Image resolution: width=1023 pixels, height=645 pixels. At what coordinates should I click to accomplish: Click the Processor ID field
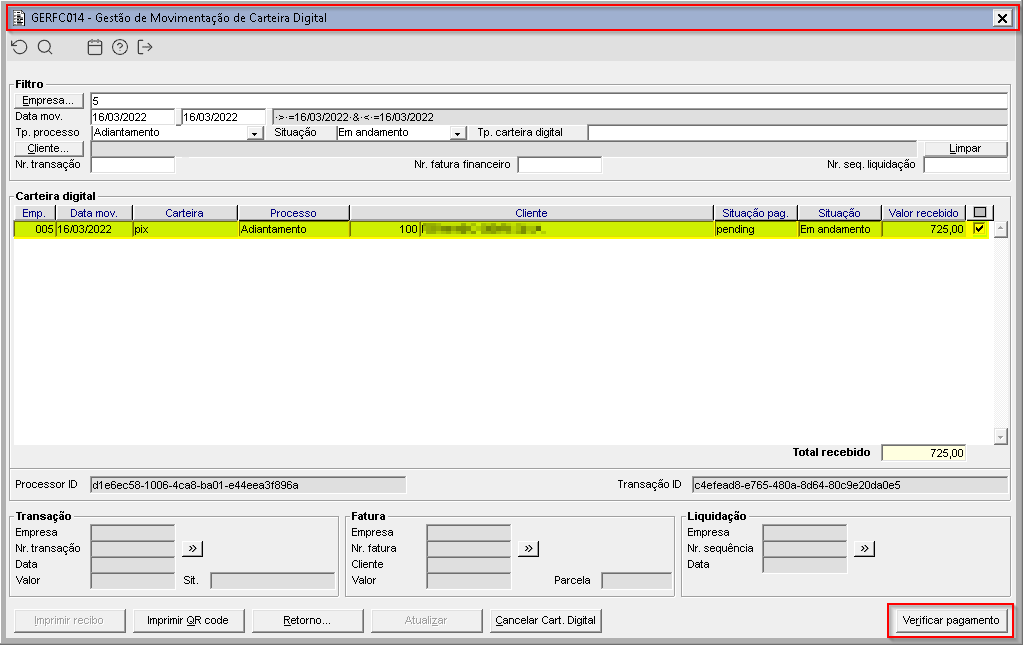coord(248,485)
